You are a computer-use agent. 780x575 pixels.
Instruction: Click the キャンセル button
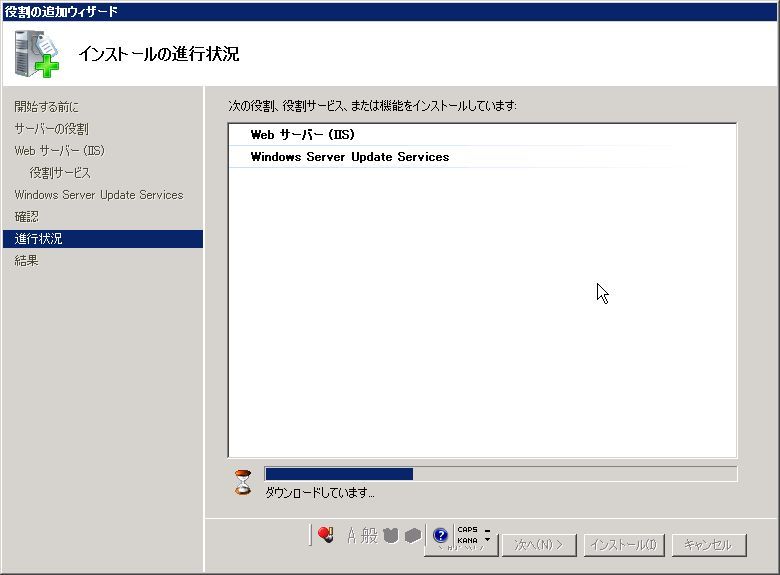pyautogui.click(x=709, y=545)
